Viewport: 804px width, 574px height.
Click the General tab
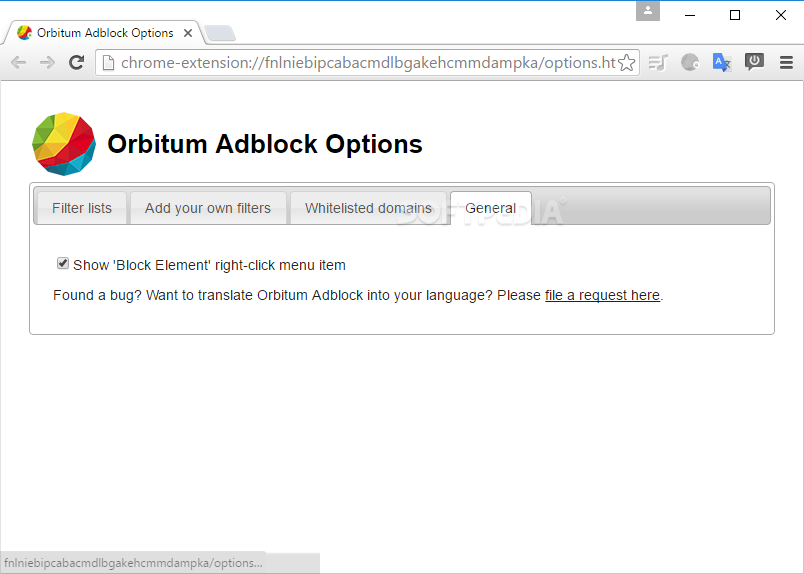(x=490, y=208)
